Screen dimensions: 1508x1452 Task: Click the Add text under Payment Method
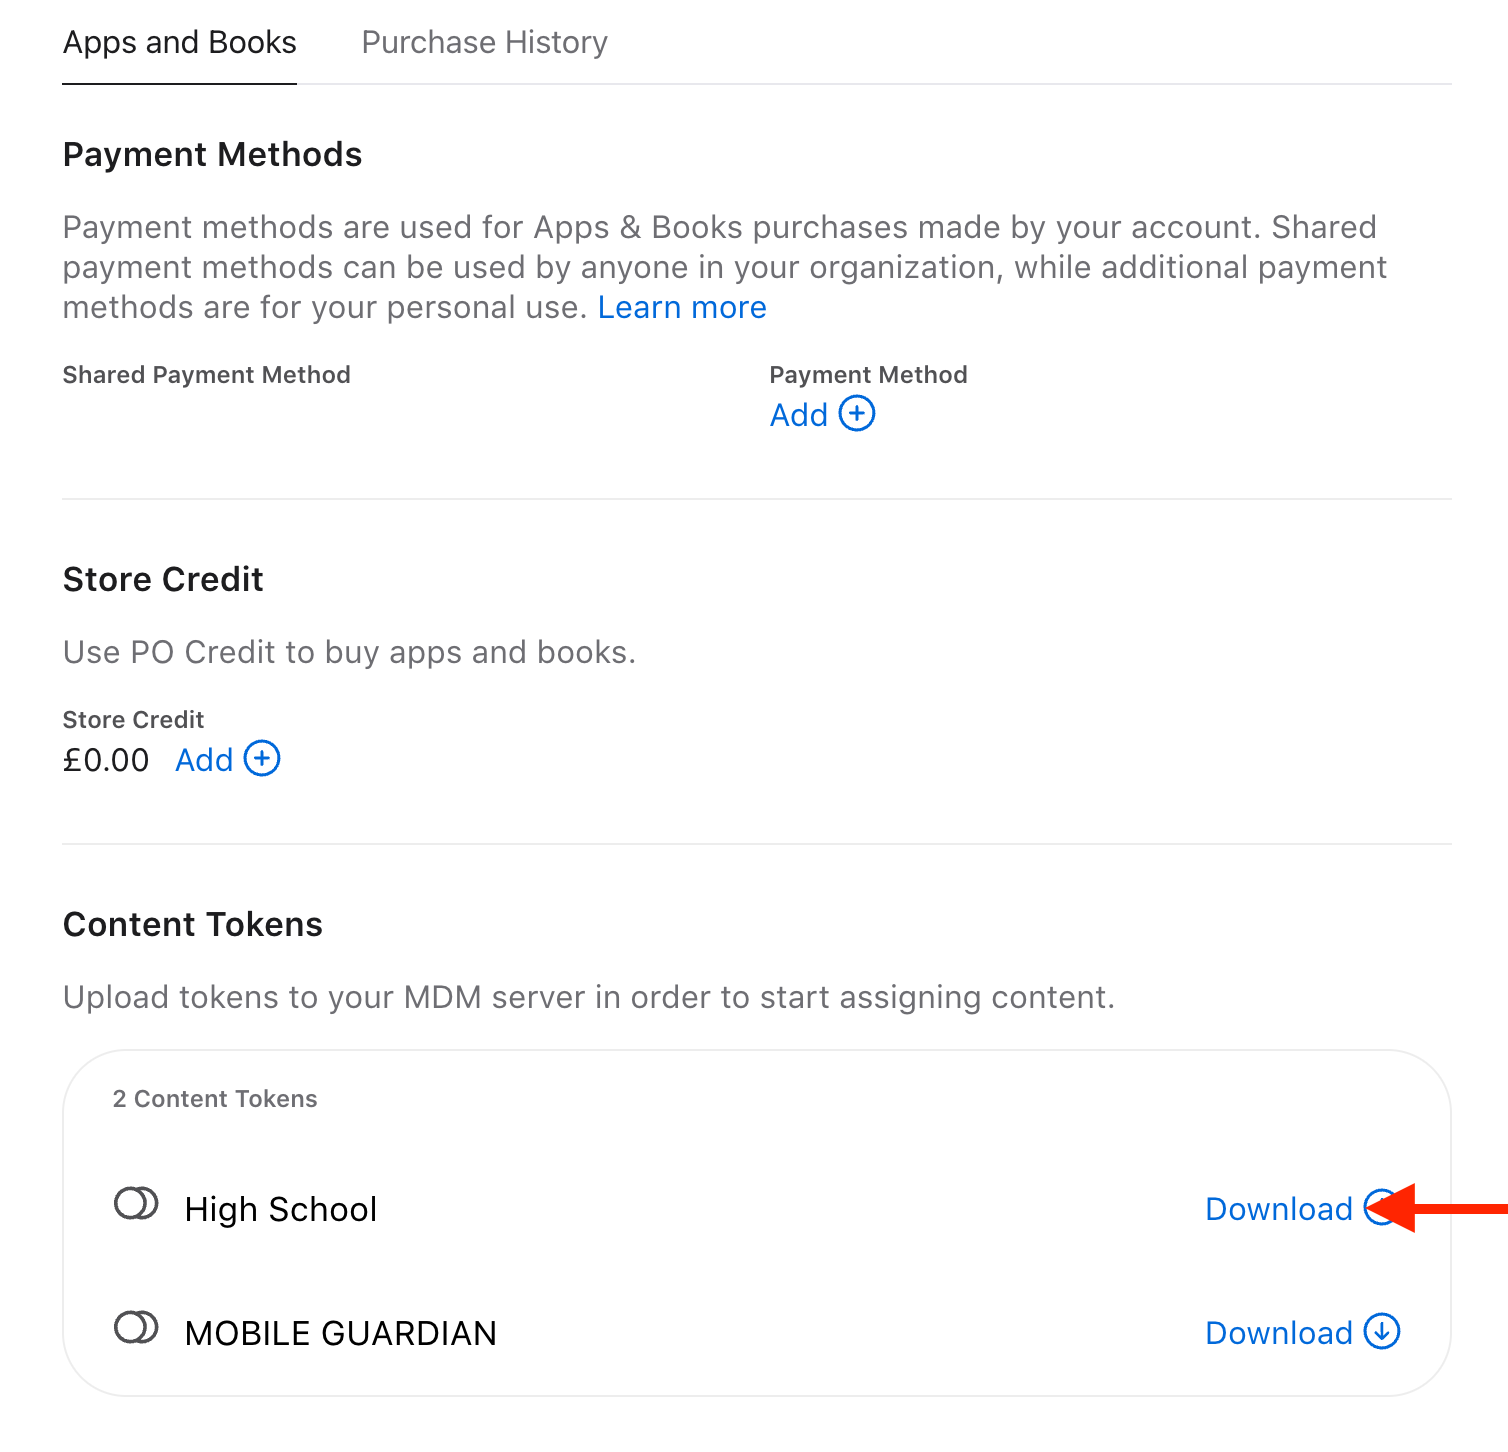click(x=798, y=415)
